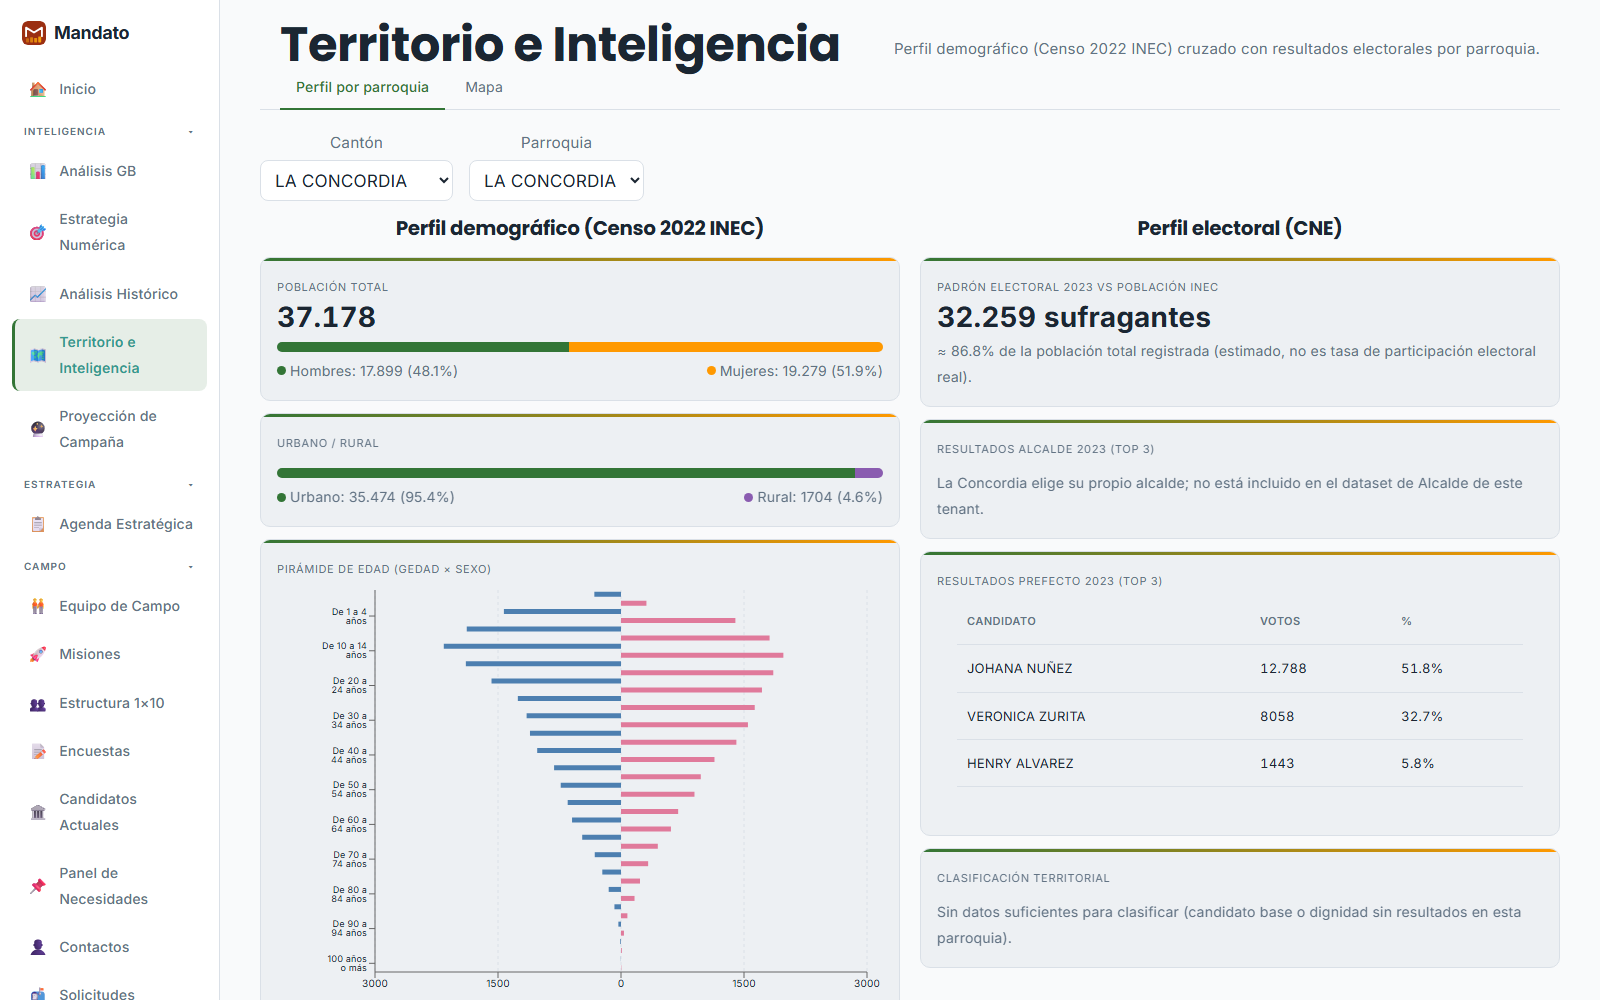
Task: Open Agenda Estratégica clipboard icon
Action: pos(38,524)
